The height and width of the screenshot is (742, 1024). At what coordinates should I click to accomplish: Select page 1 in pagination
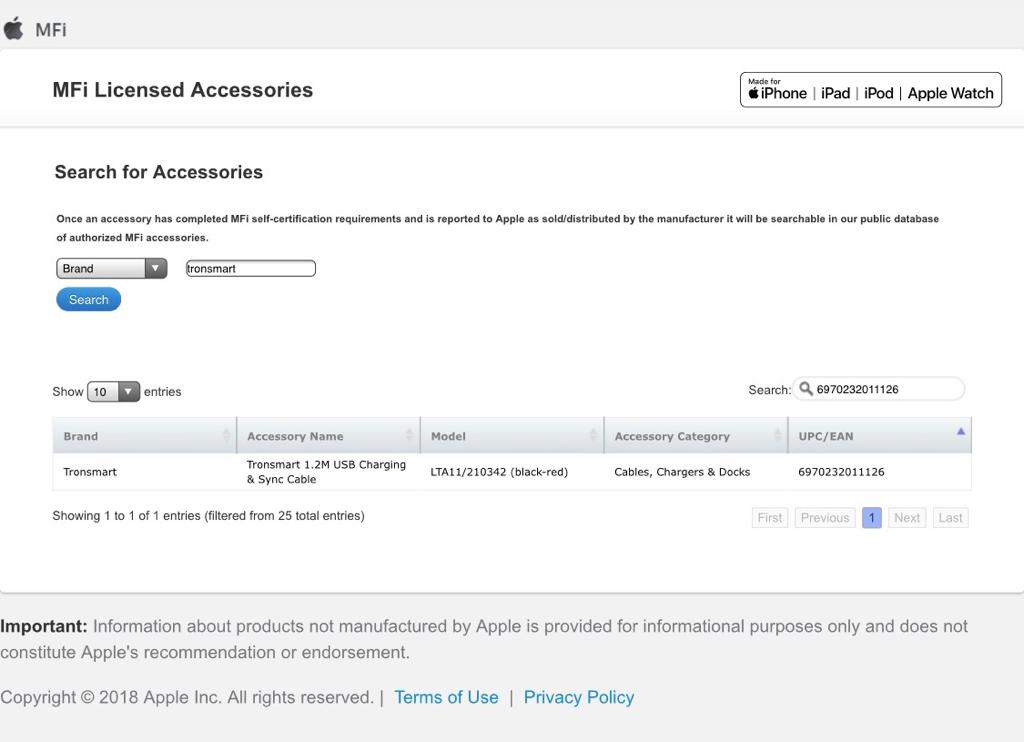click(872, 518)
